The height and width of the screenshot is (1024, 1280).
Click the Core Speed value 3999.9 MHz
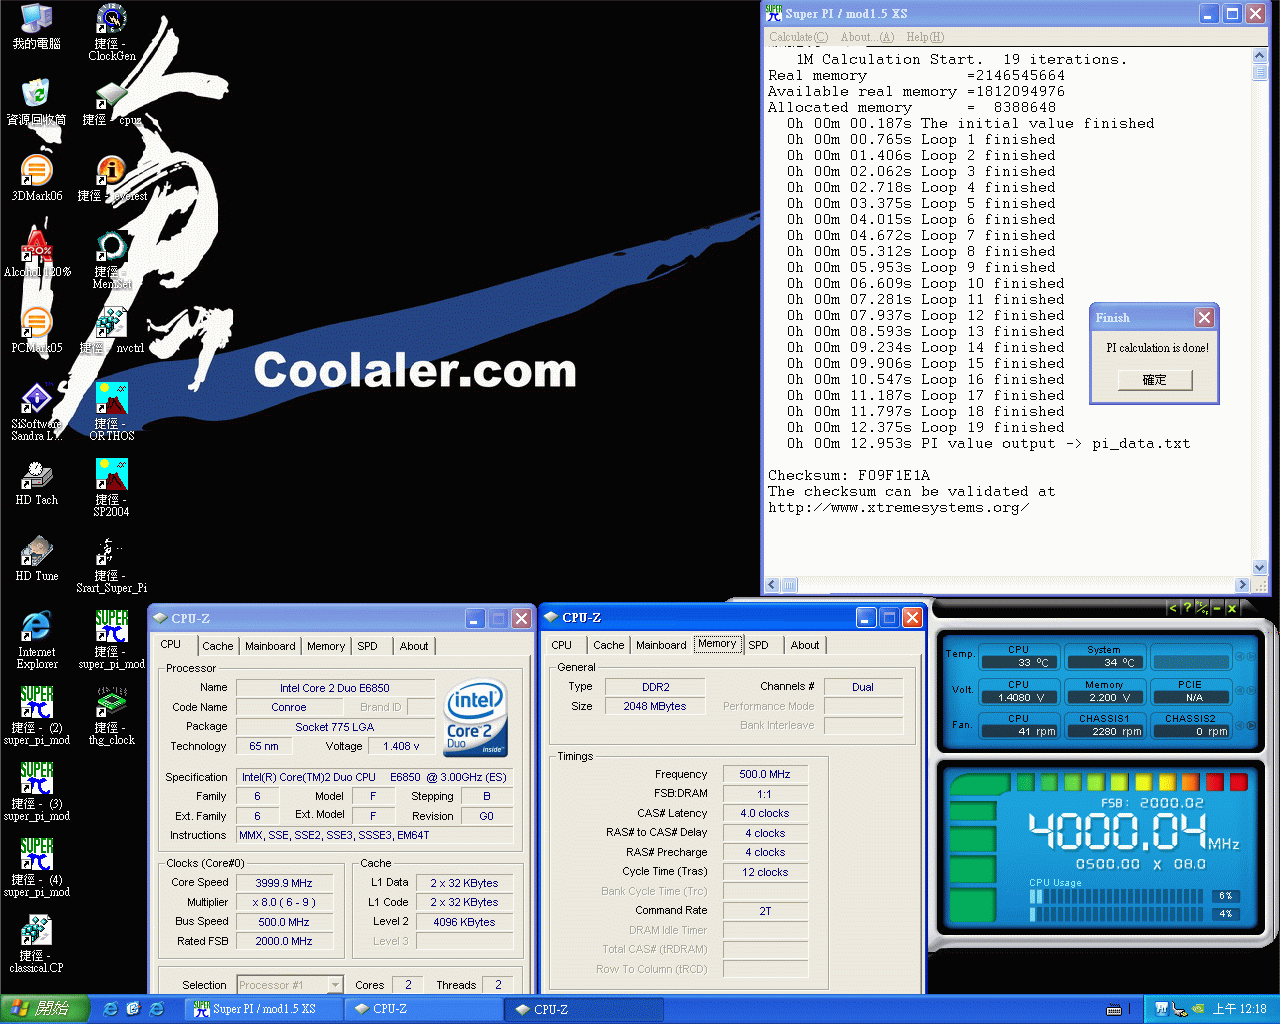(x=284, y=883)
